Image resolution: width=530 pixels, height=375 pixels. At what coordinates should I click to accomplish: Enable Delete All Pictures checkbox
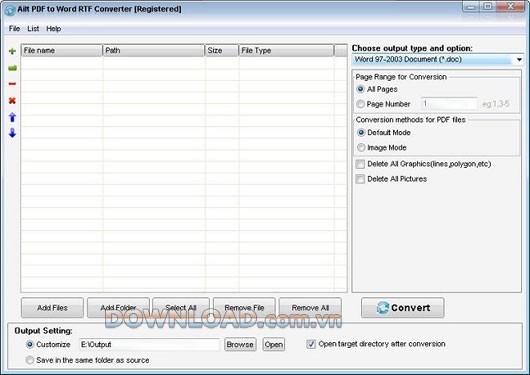360,179
